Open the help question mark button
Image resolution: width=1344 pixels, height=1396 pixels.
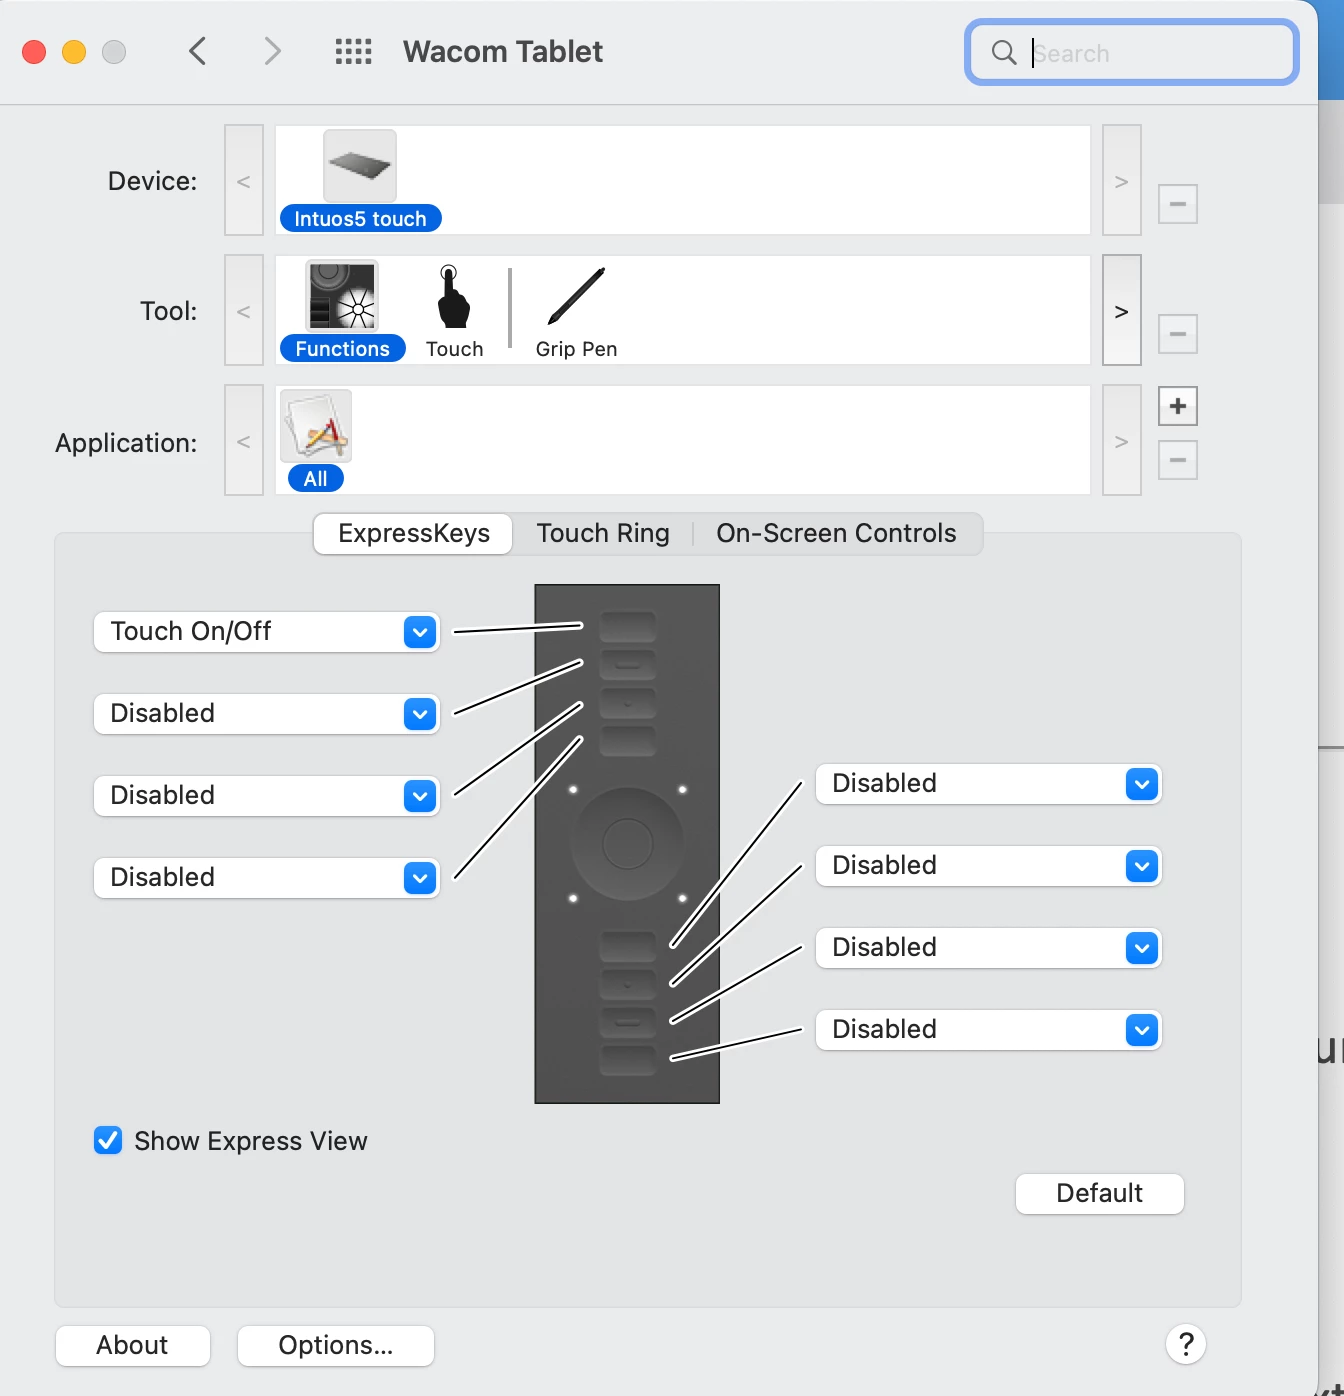coord(1186,1344)
